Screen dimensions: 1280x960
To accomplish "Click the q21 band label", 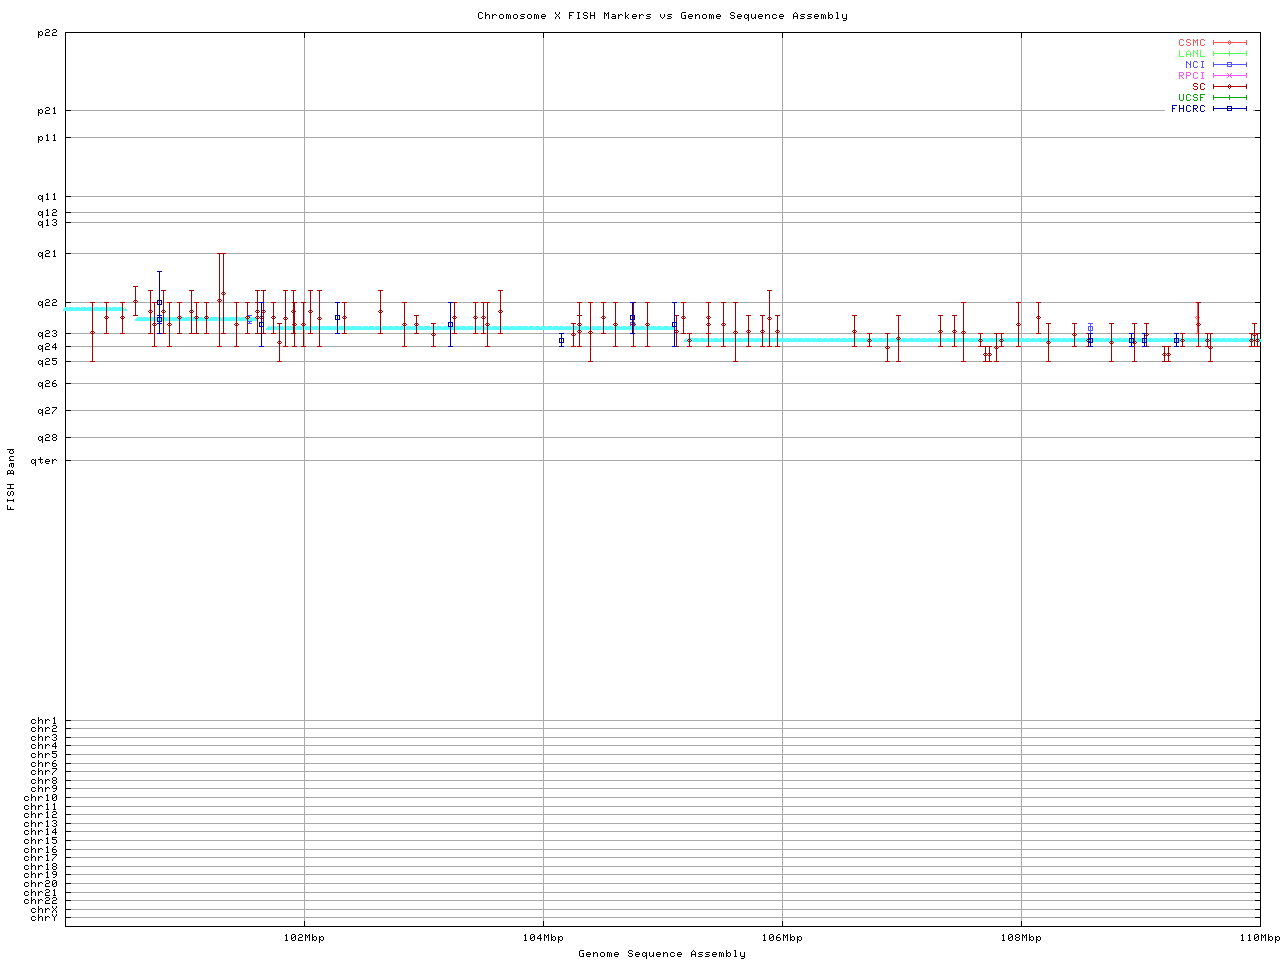I will click(x=47, y=254).
